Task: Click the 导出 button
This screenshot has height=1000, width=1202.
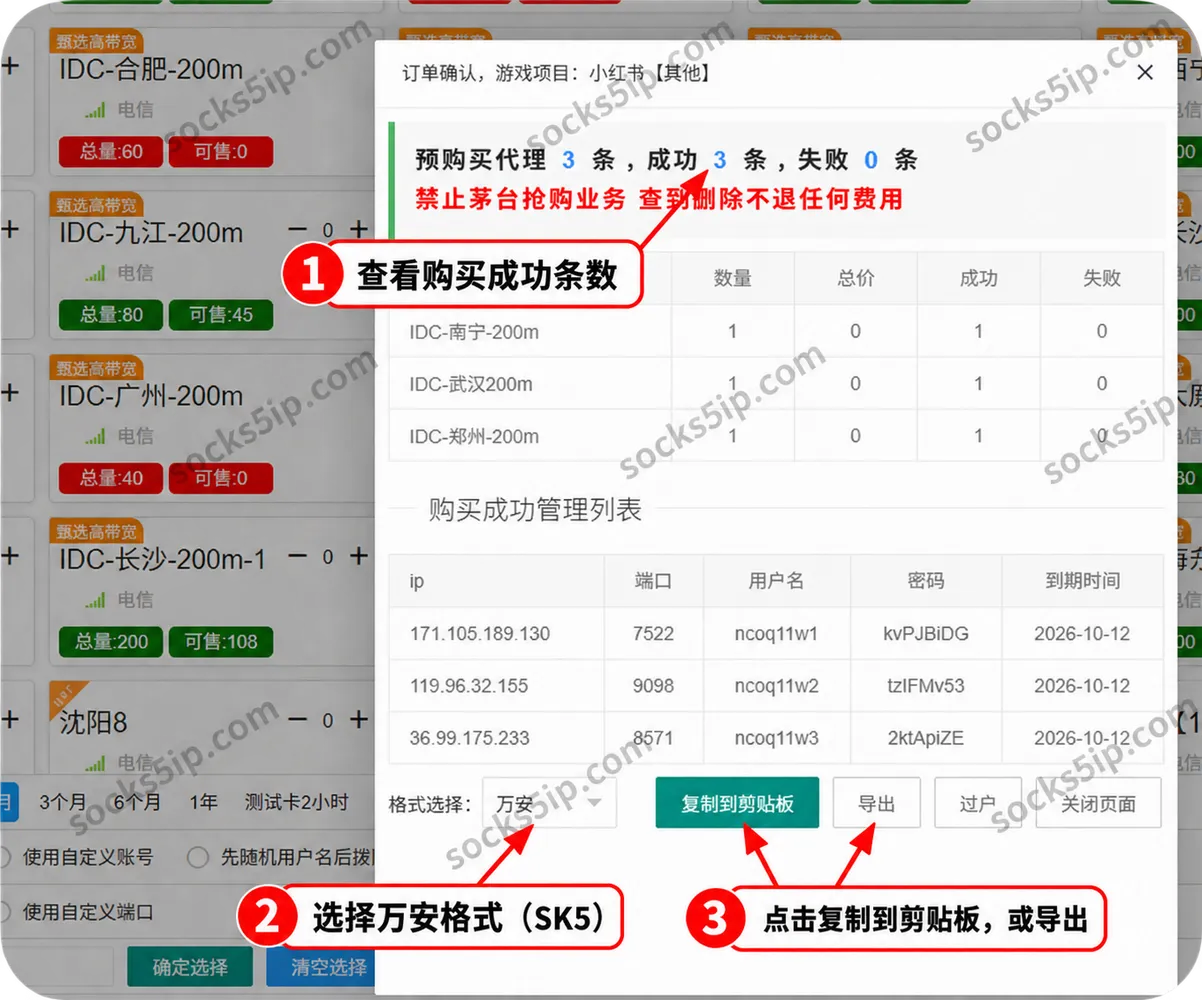Action: pos(876,803)
